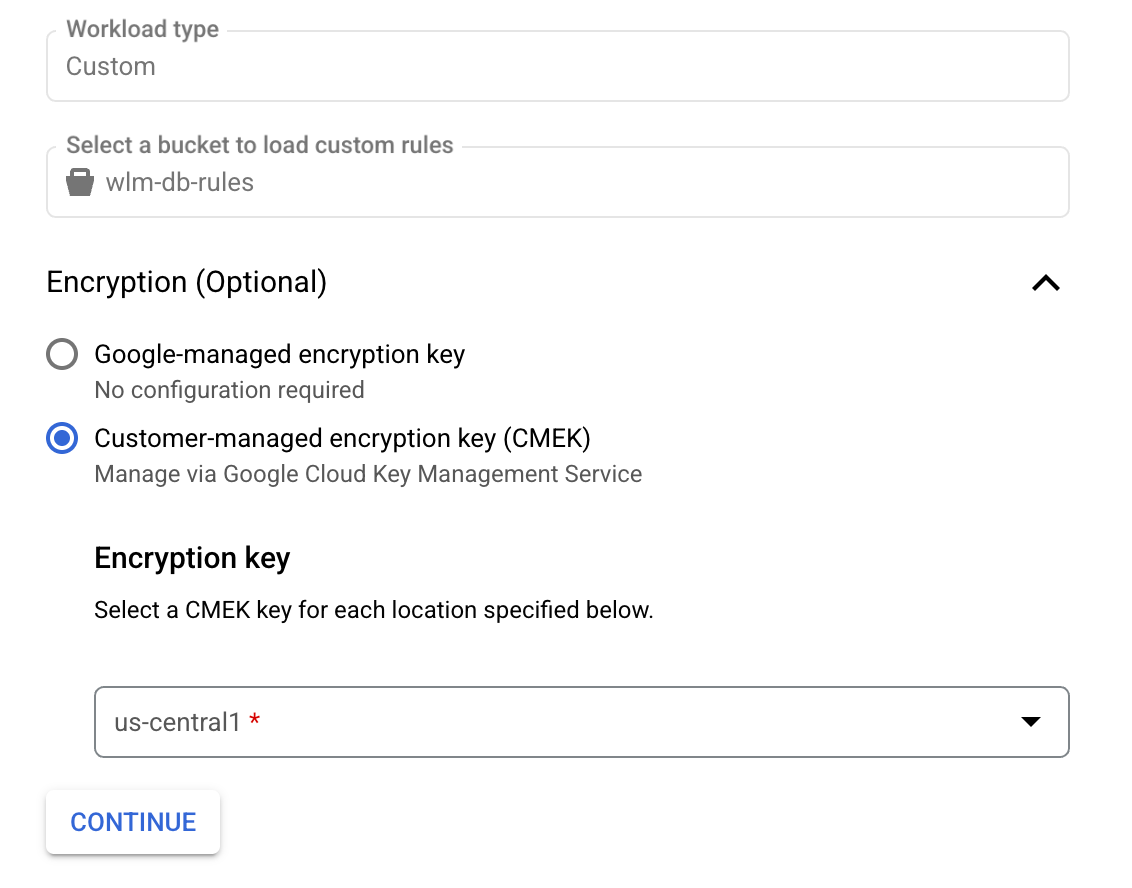Select the Google Cloud Storage bucket glyph

point(79,182)
